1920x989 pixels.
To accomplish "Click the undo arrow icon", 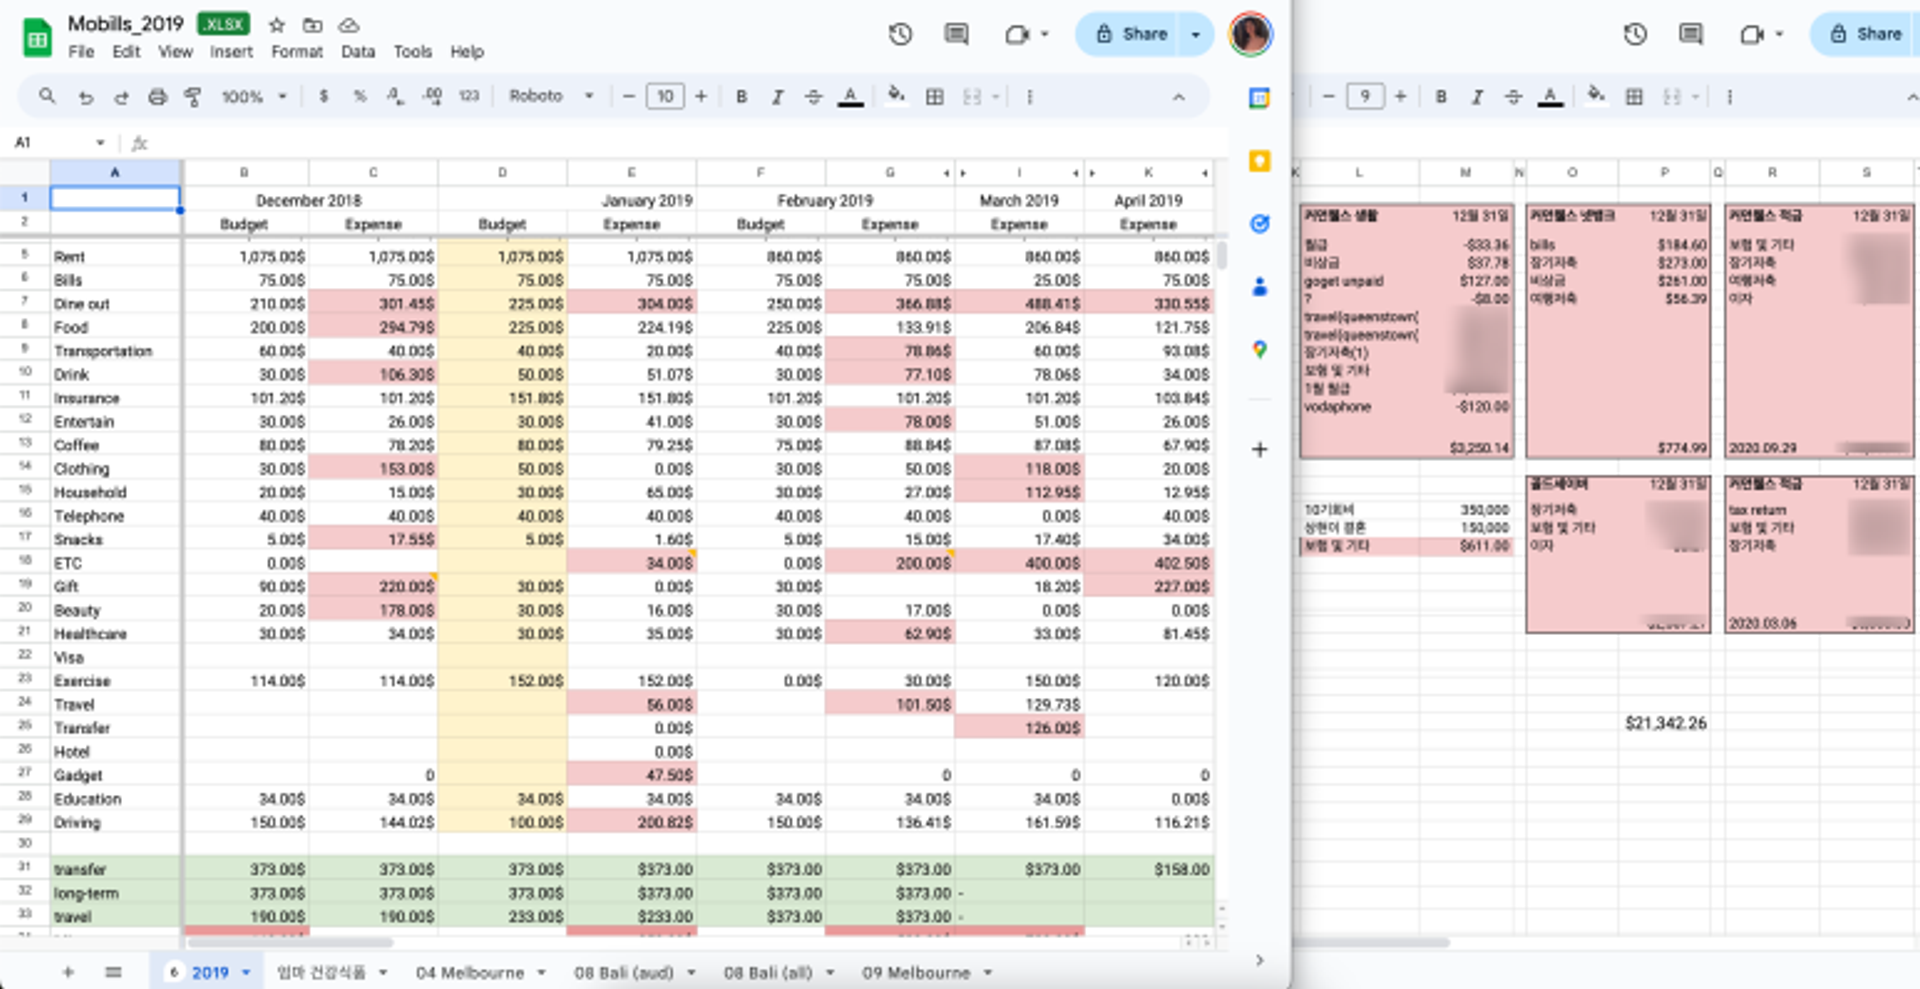I will click(86, 97).
